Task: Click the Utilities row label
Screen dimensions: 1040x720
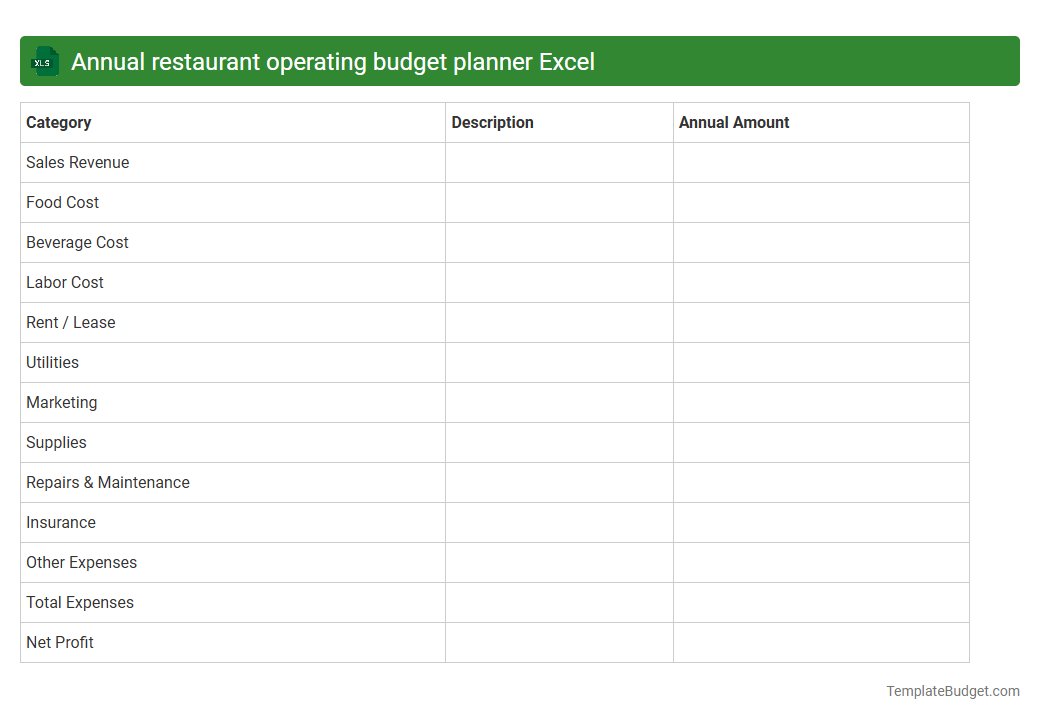Action: (x=52, y=362)
